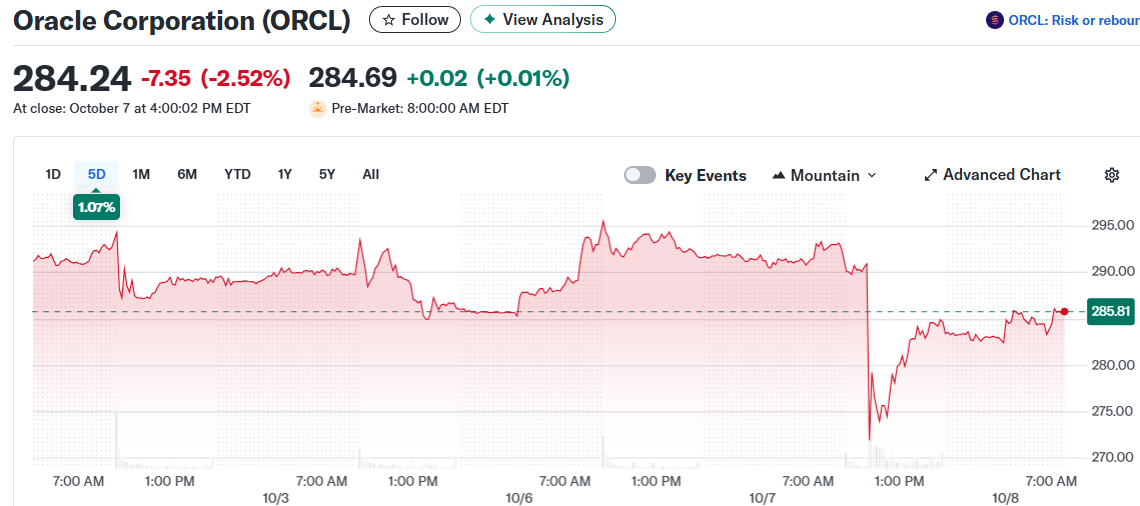The width and height of the screenshot is (1140, 506).
Task: Switch to the 1M range tab
Action: pos(141,174)
